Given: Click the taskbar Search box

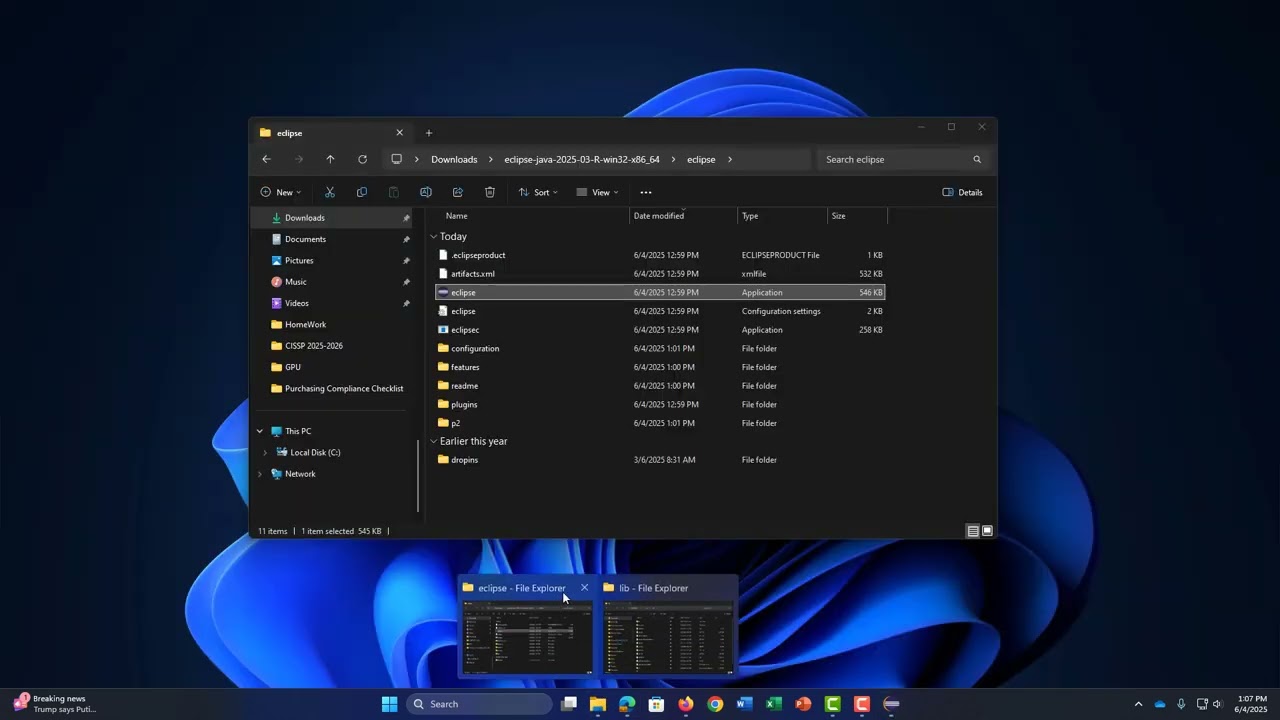Looking at the screenshot, I should coord(479,704).
